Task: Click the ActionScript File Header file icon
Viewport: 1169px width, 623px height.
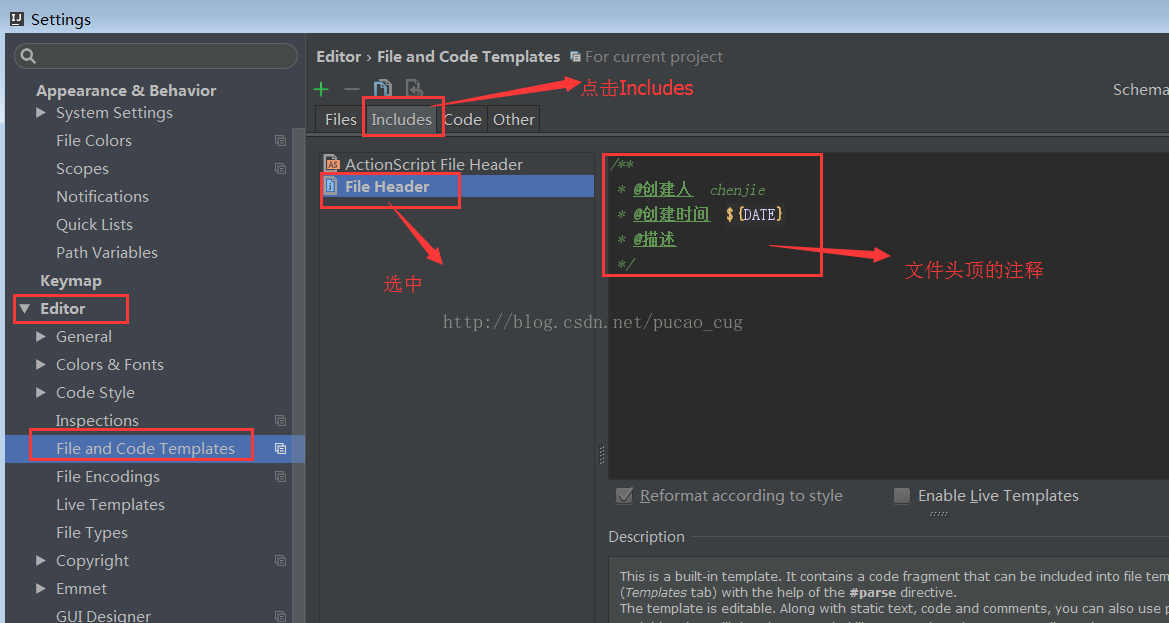Action: coord(332,164)
